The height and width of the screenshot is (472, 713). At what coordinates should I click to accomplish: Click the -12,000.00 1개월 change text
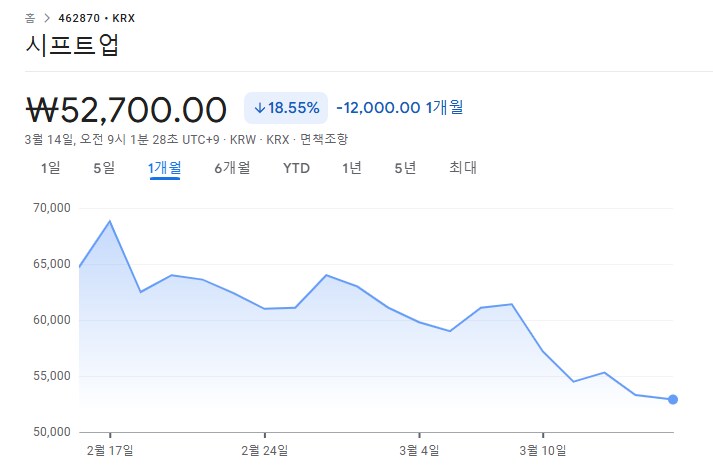pos(400,108)
